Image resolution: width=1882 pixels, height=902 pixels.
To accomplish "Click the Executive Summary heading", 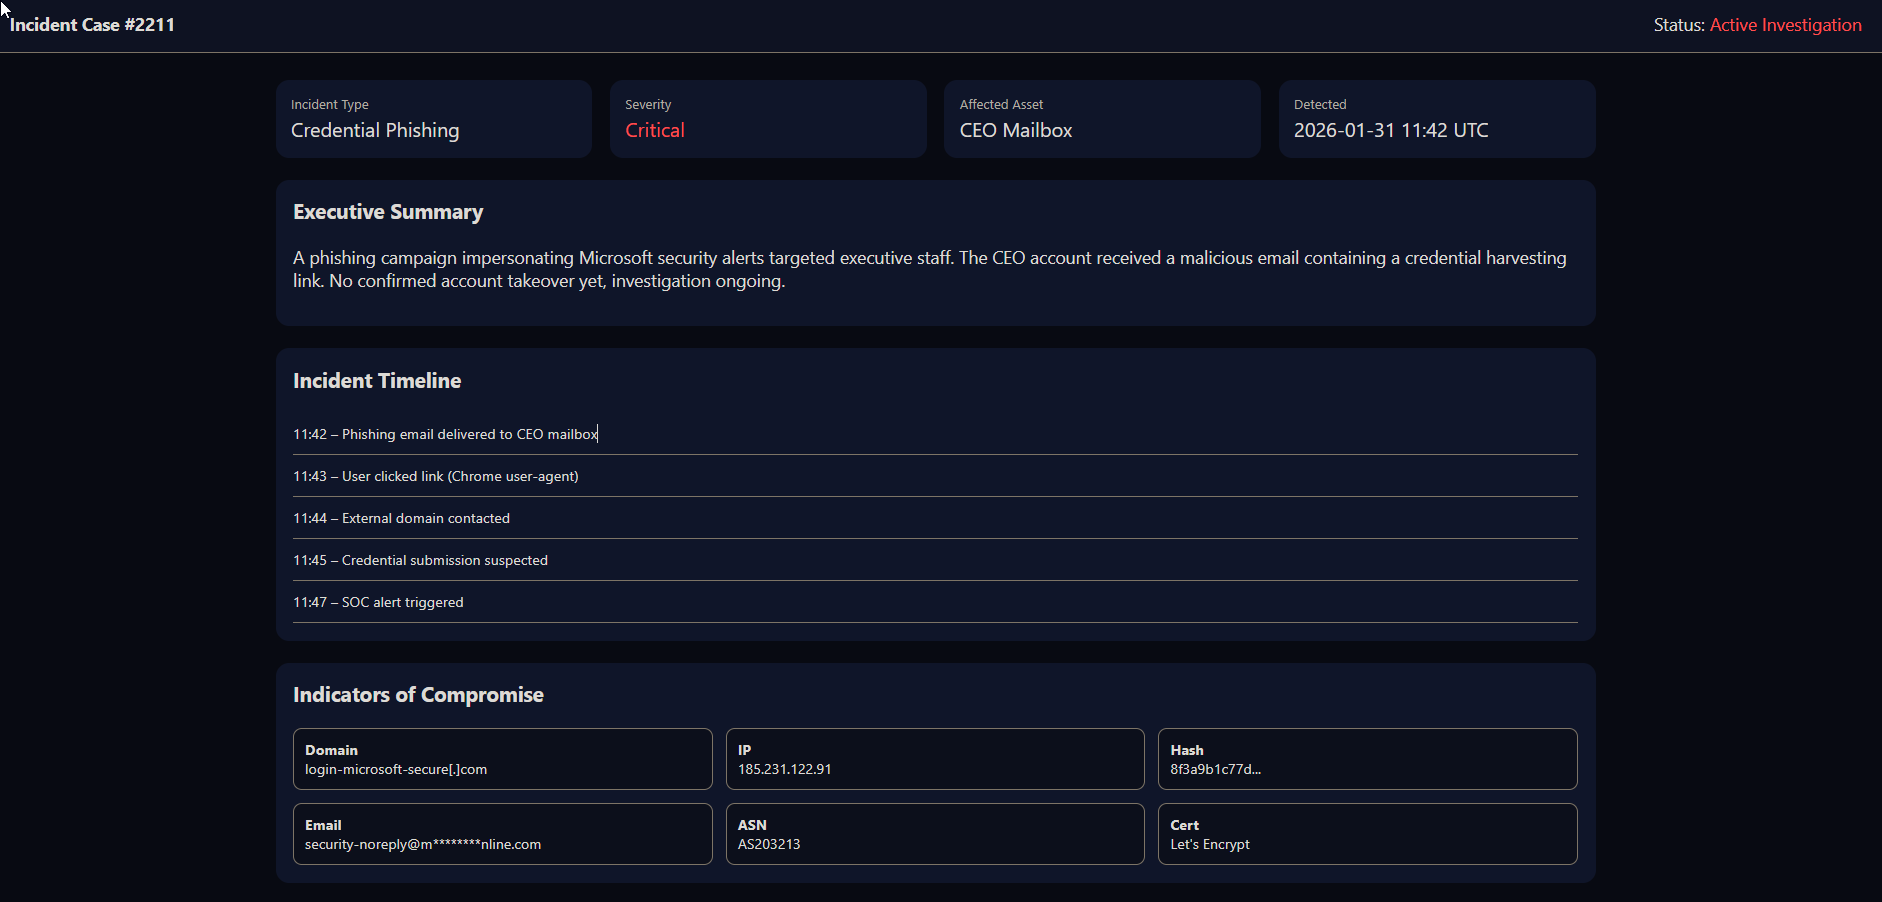I will coord(388,212).
